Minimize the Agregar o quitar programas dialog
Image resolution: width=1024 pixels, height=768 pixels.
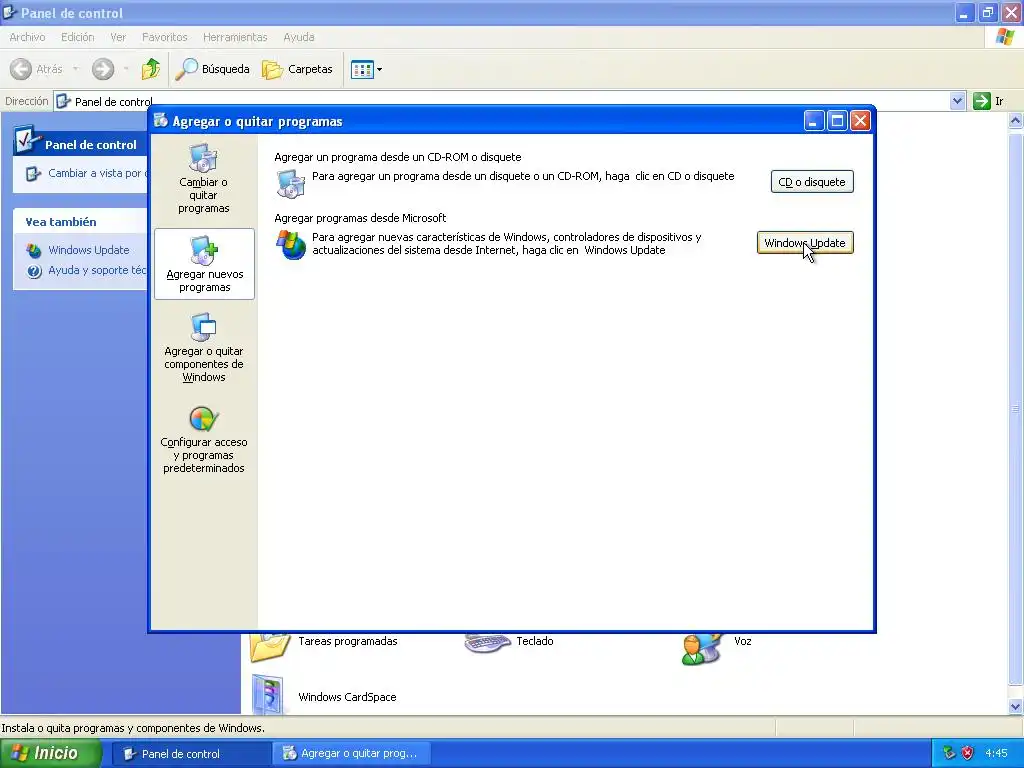tap(814, 121)
